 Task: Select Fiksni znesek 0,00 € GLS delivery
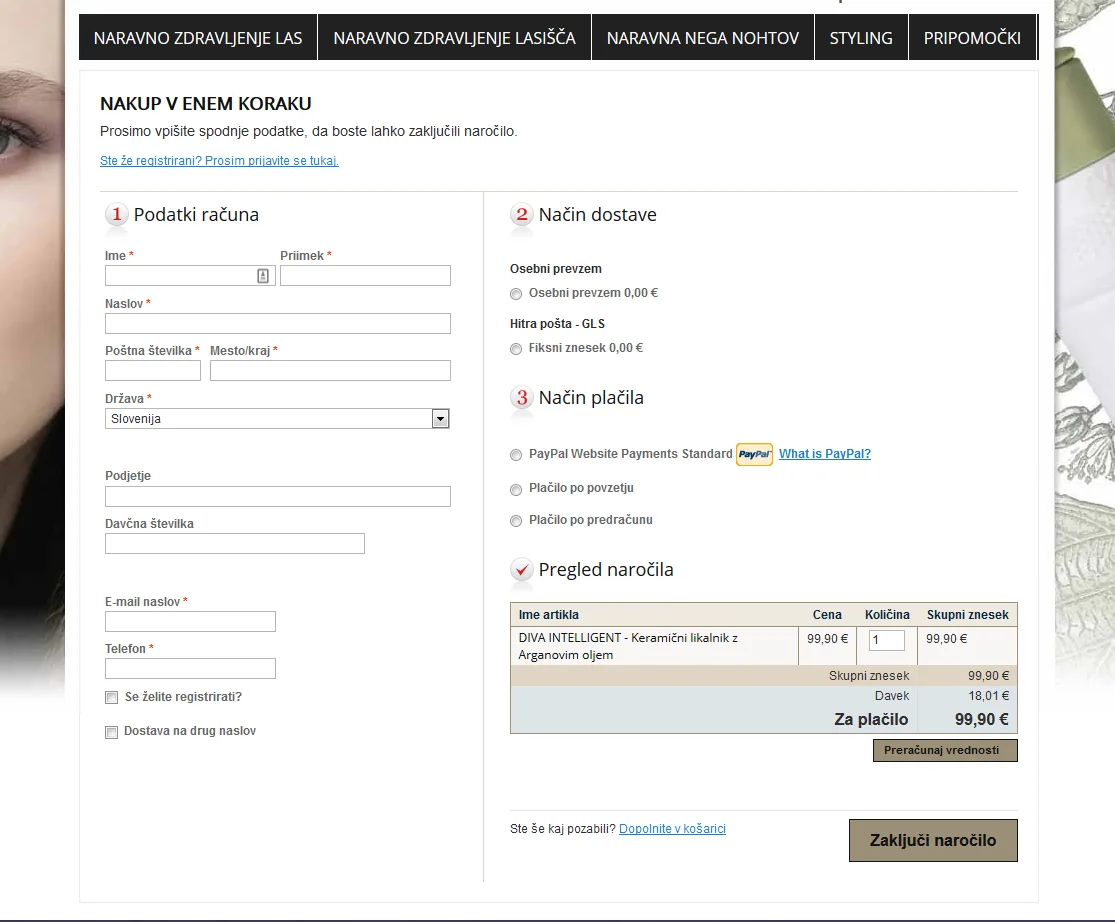[x=516, y=348]
